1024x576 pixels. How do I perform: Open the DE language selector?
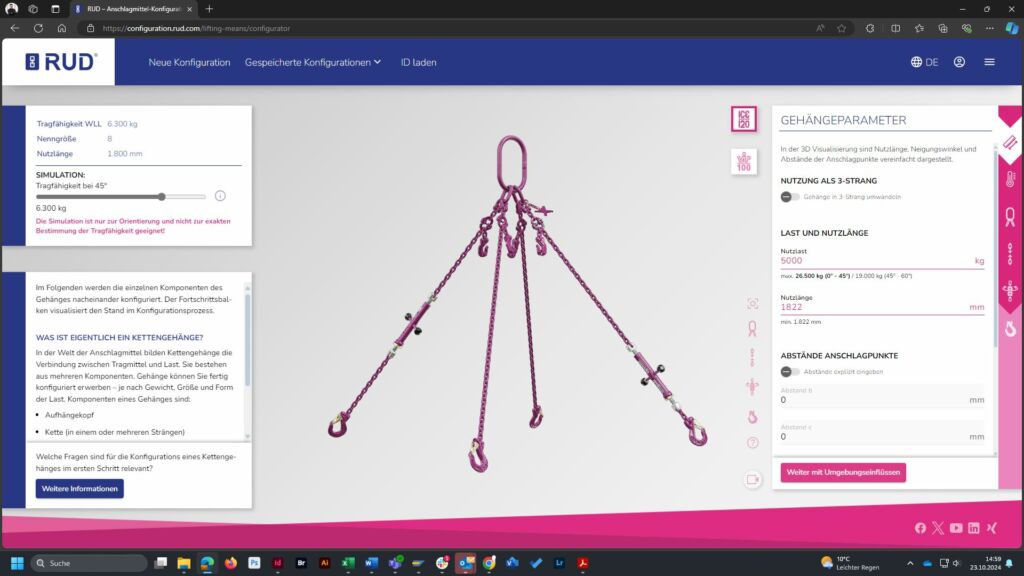click(x=924, y=62)
